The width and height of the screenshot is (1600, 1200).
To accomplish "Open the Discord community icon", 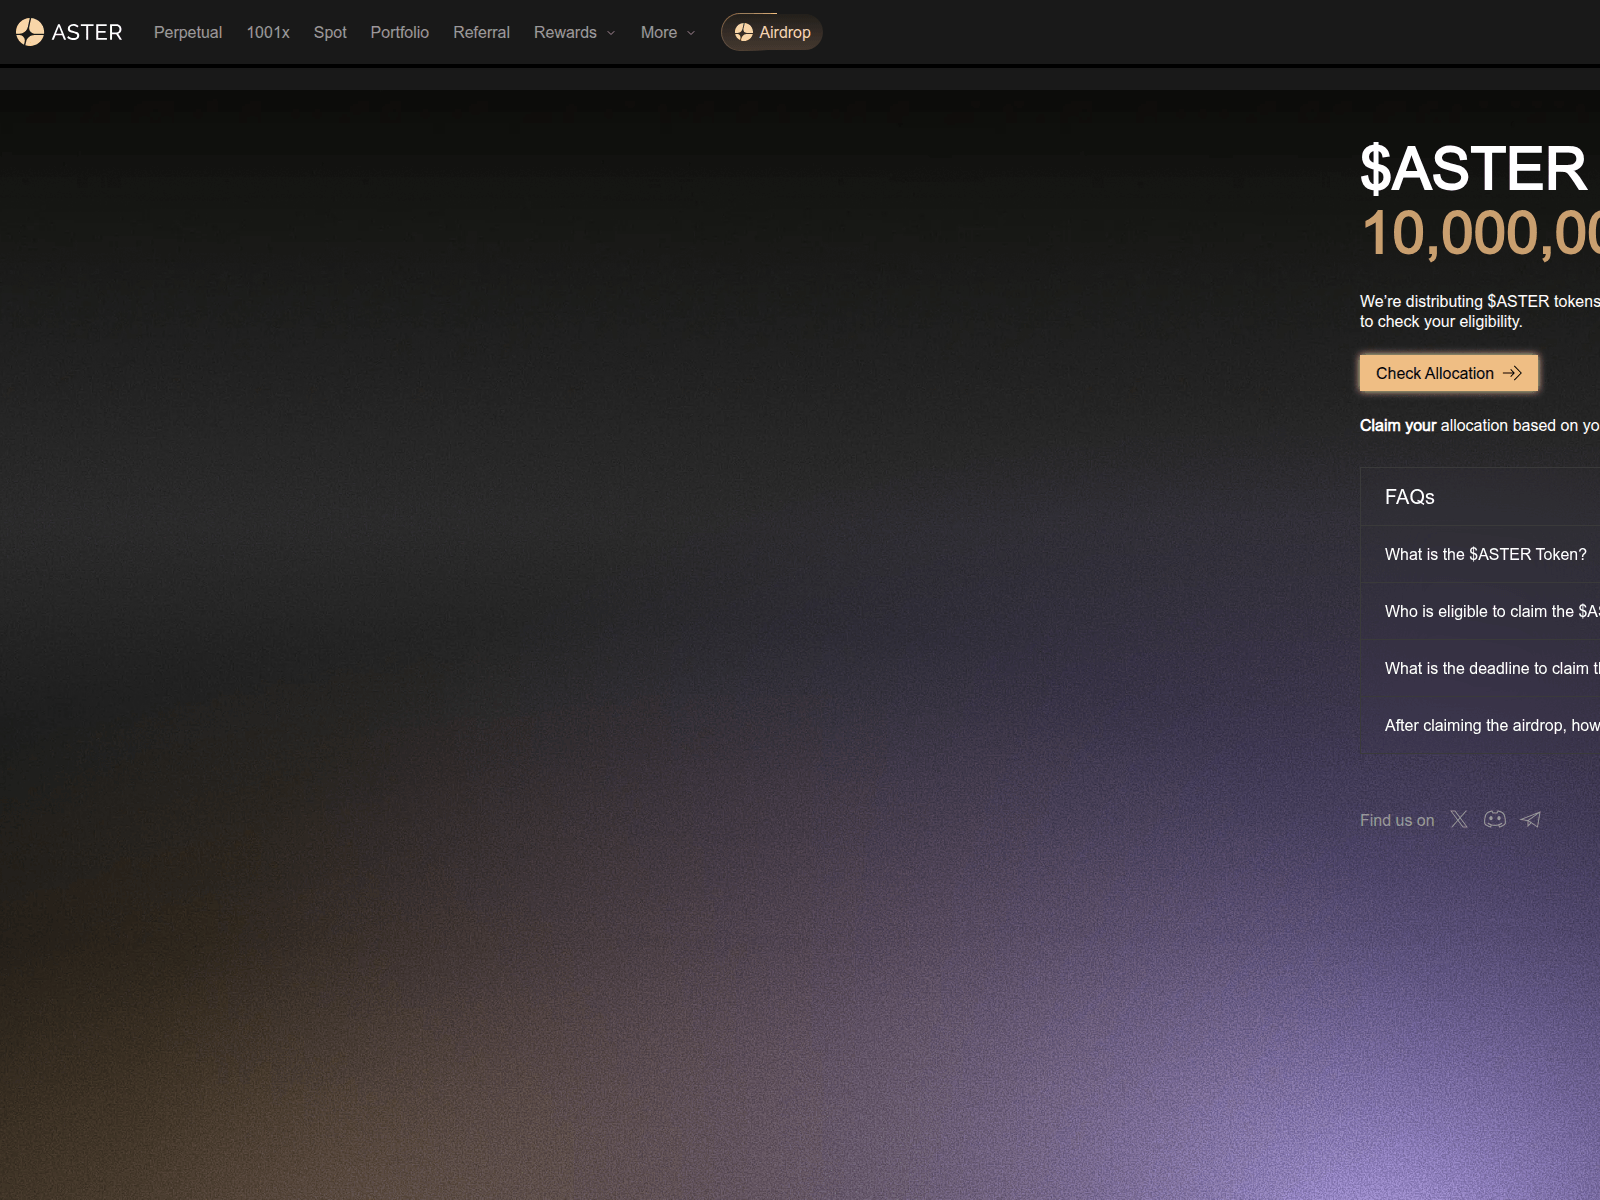I will [1494, 819].
